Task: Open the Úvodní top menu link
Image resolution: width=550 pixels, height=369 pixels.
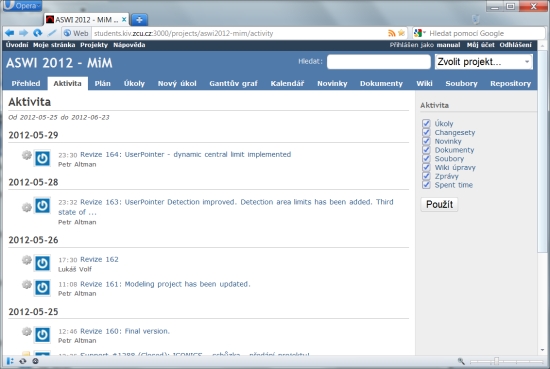Action: coord(17,45)
